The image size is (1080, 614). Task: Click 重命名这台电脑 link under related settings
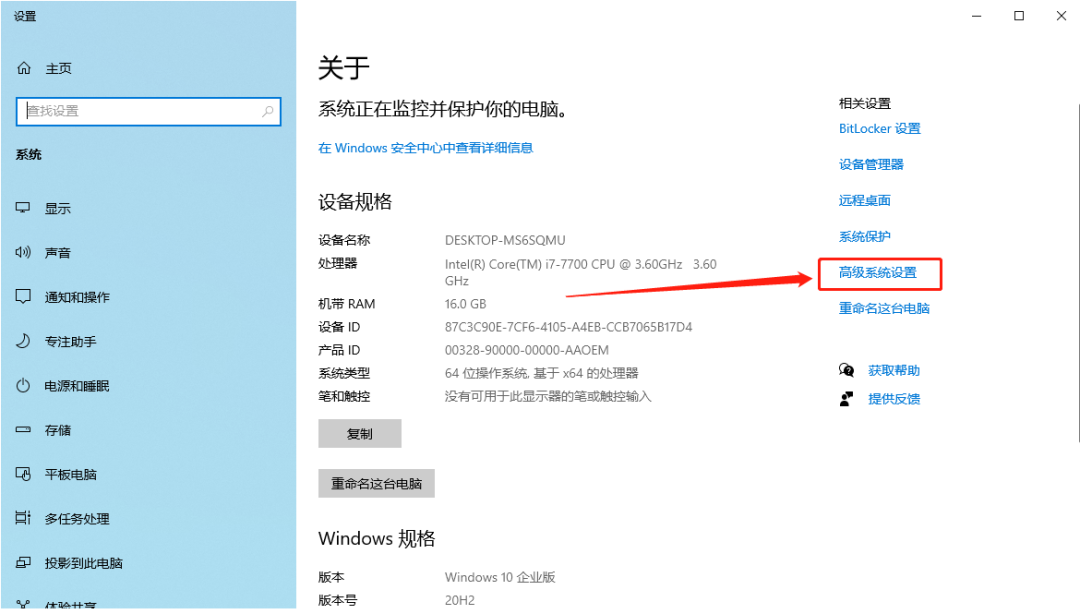pyautogui.click(x=884, y=309)
